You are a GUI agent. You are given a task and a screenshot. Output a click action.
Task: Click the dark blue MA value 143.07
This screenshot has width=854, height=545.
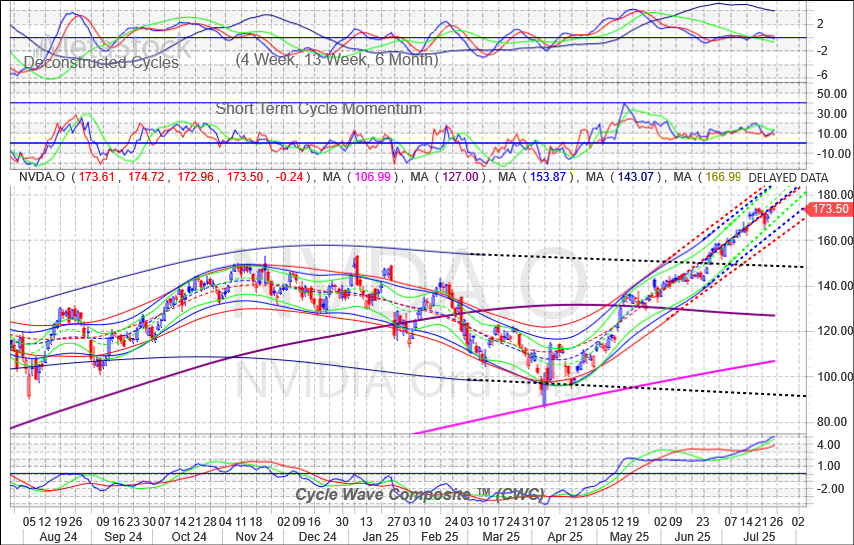[x=635, y=177]
